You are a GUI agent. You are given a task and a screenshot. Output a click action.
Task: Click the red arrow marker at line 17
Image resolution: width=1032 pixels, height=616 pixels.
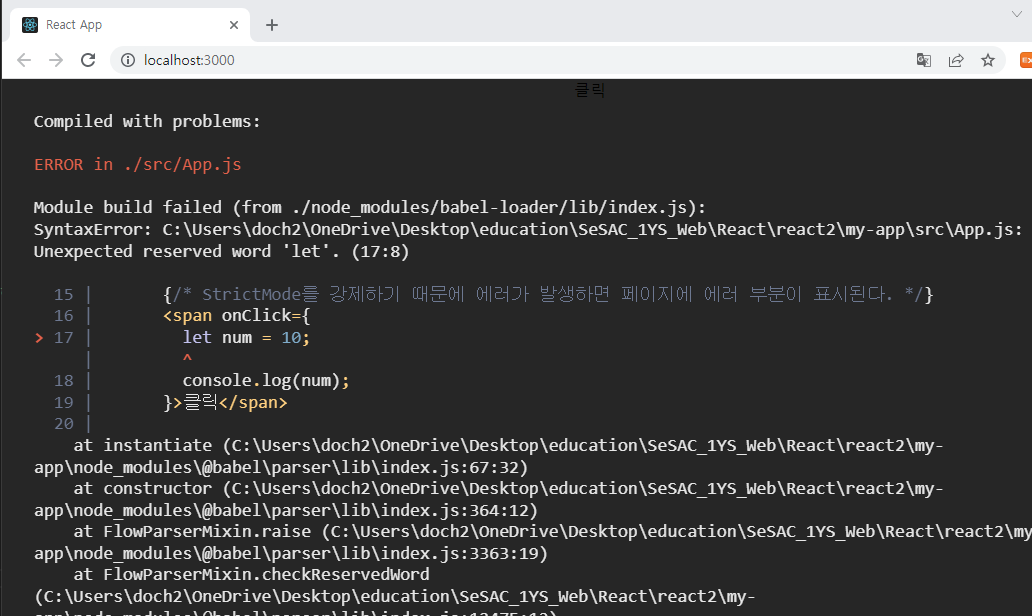(39, 338)
